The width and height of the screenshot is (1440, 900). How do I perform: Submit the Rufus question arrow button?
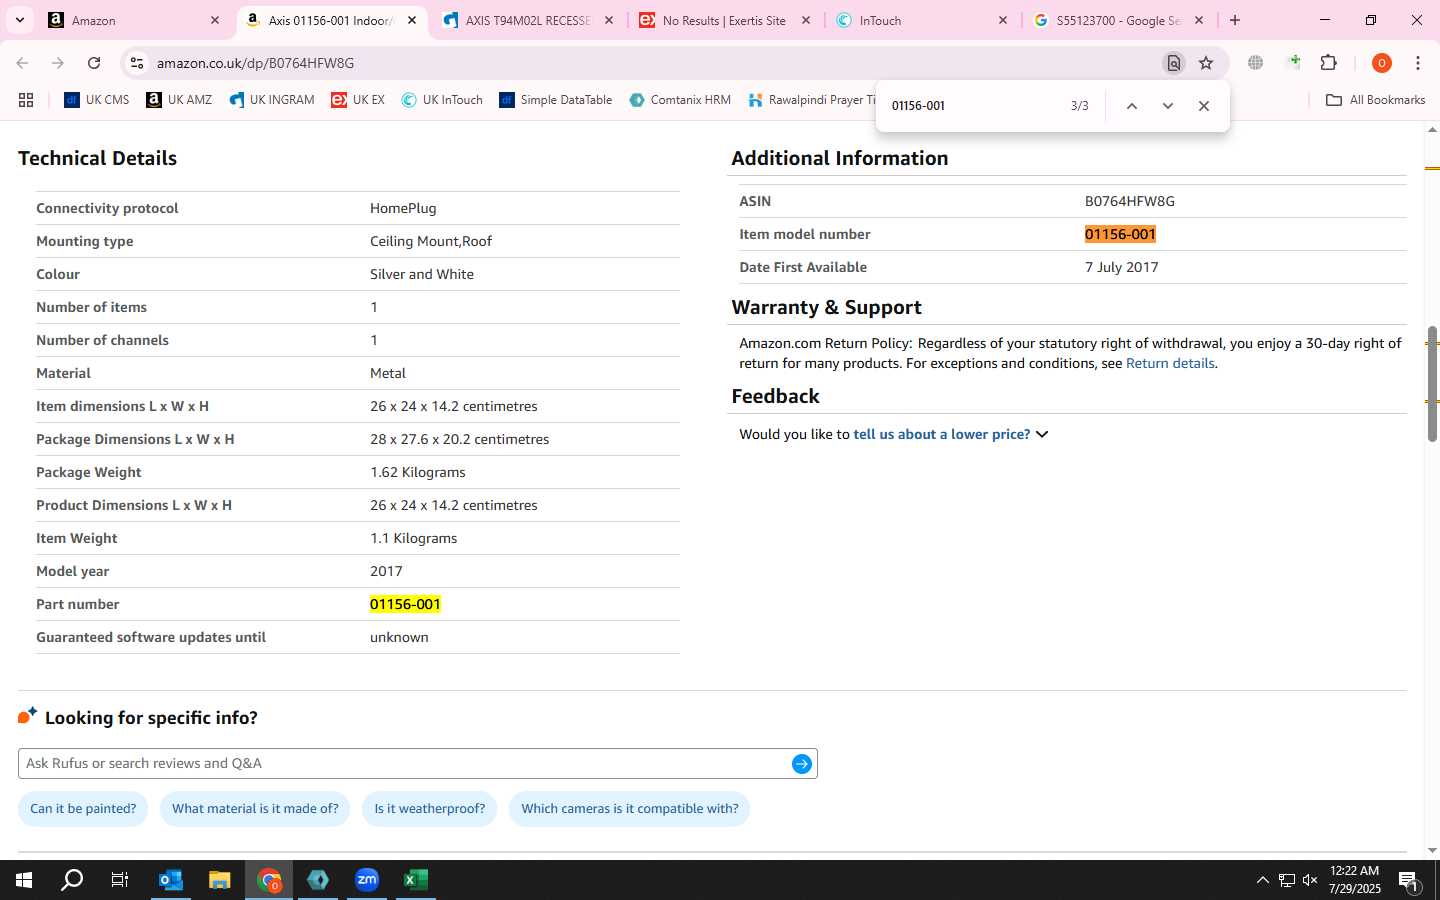tap(802, 764)
